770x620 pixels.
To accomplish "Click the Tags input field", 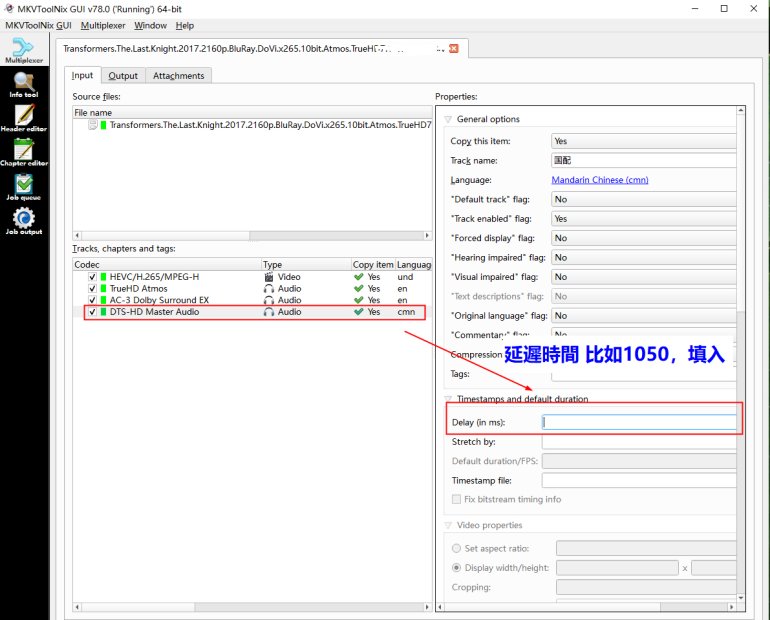I will pyautogui.click(x=643, y=375).
